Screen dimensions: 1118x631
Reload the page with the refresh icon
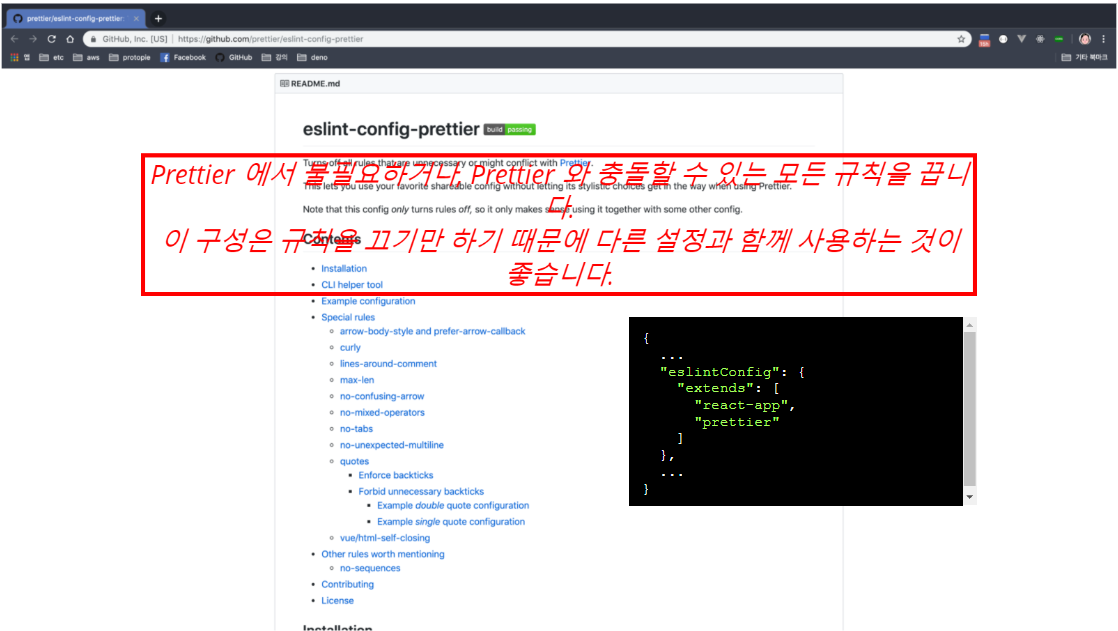pos(51,39)
